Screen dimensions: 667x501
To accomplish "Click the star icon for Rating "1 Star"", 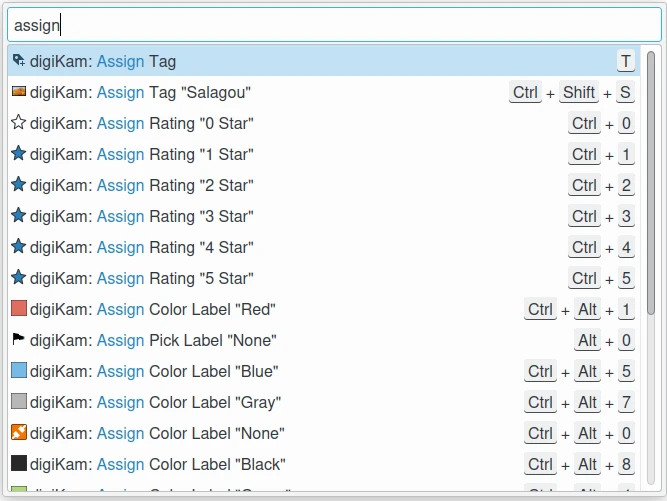I will (18, 154).
